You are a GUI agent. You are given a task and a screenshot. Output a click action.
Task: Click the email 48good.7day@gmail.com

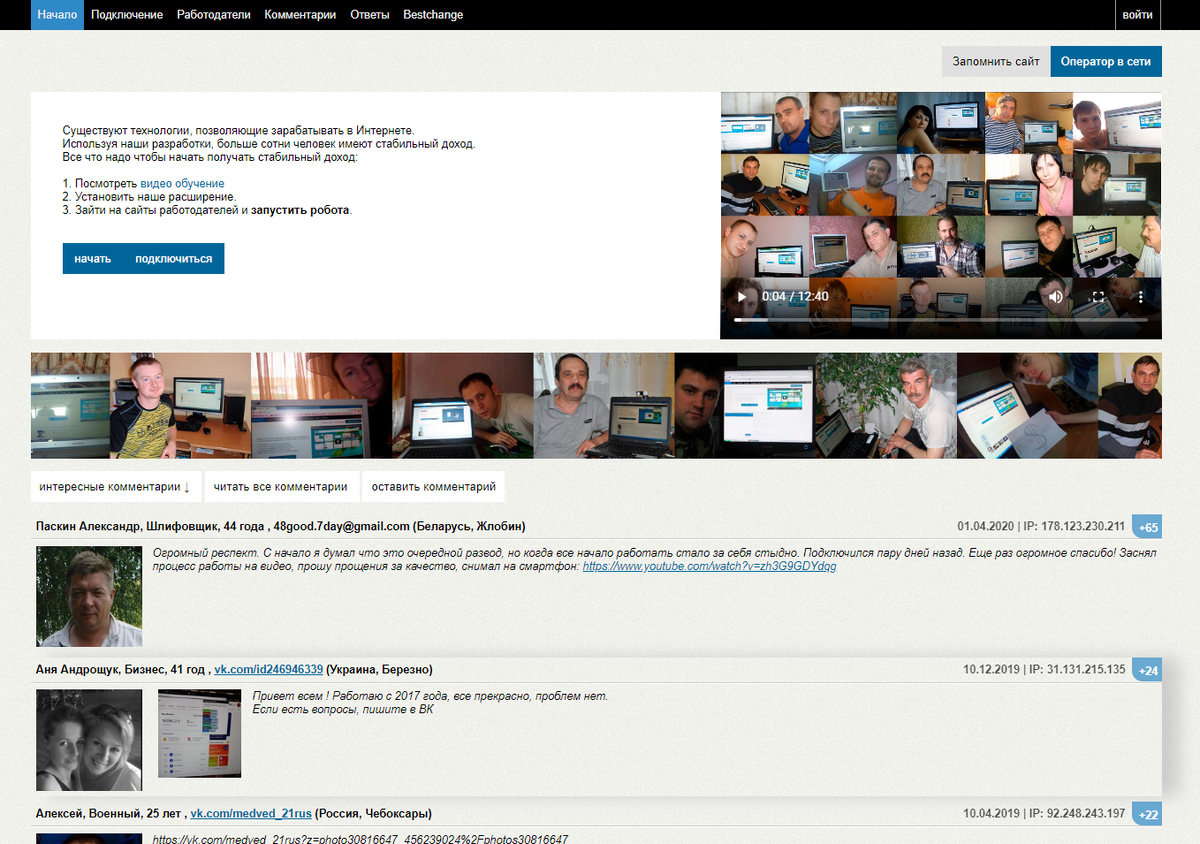tap(342, 526)
